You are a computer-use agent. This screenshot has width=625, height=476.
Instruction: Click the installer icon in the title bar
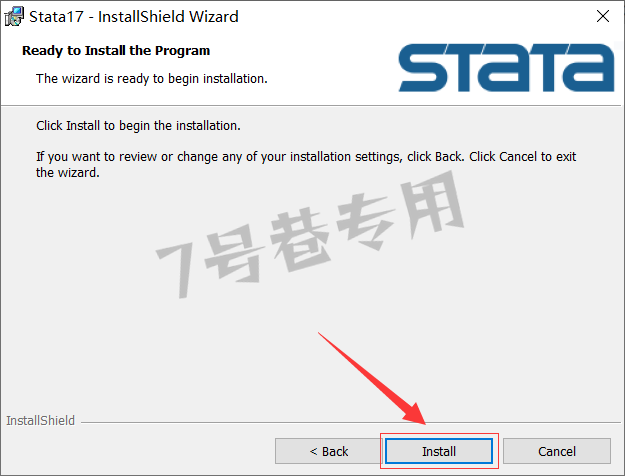pos(14,16)
